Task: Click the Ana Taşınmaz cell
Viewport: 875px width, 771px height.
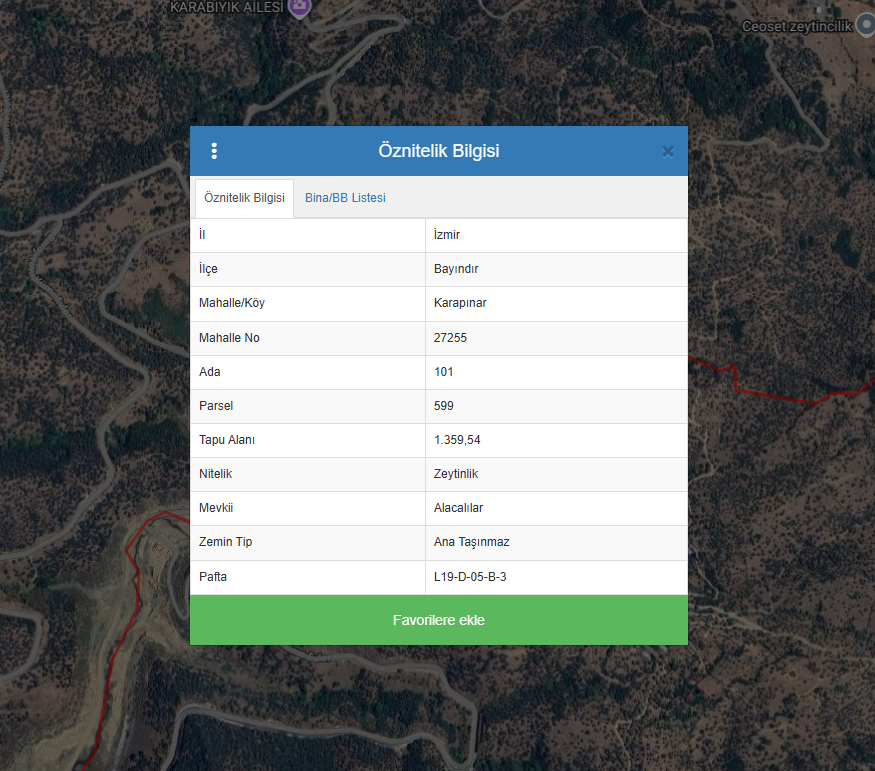Action: click(x=472, y=542)
